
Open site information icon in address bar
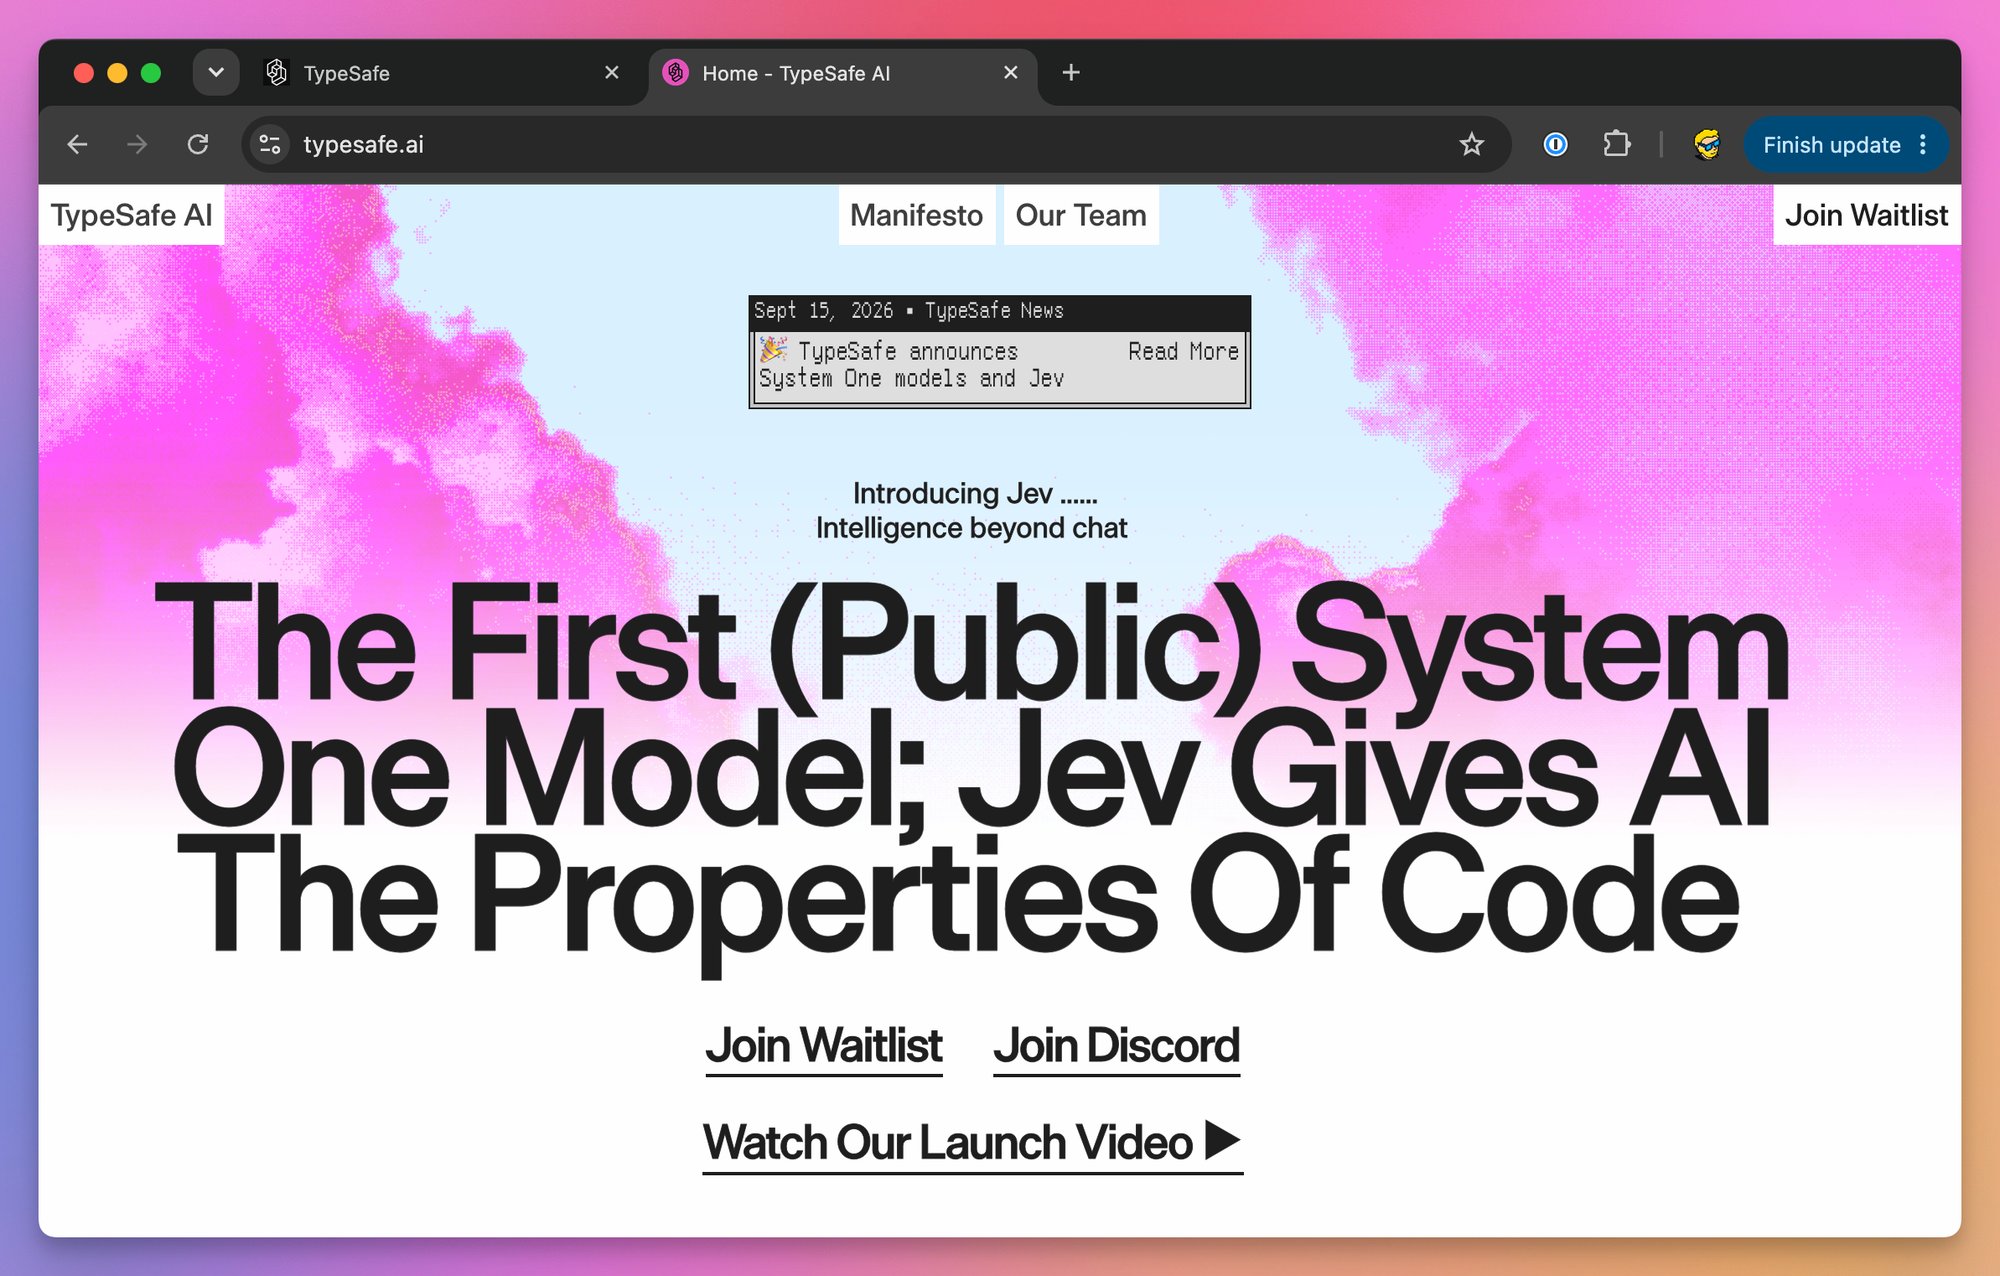click(x=270, y=145)
